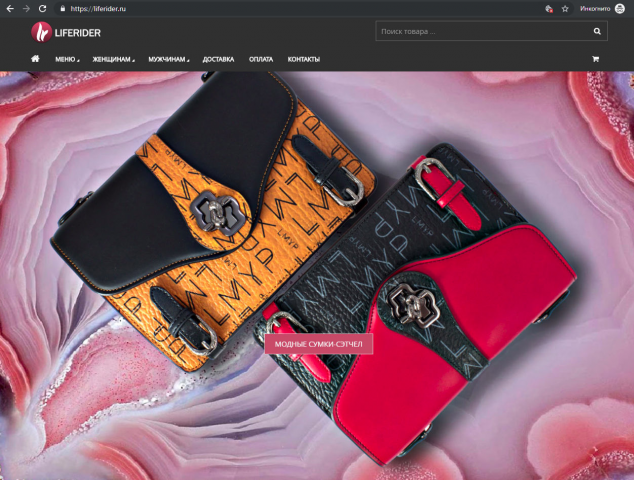Screen dimensions: 634x480
Task: Open the Liferider logo home link
Action: coord(66,32)
